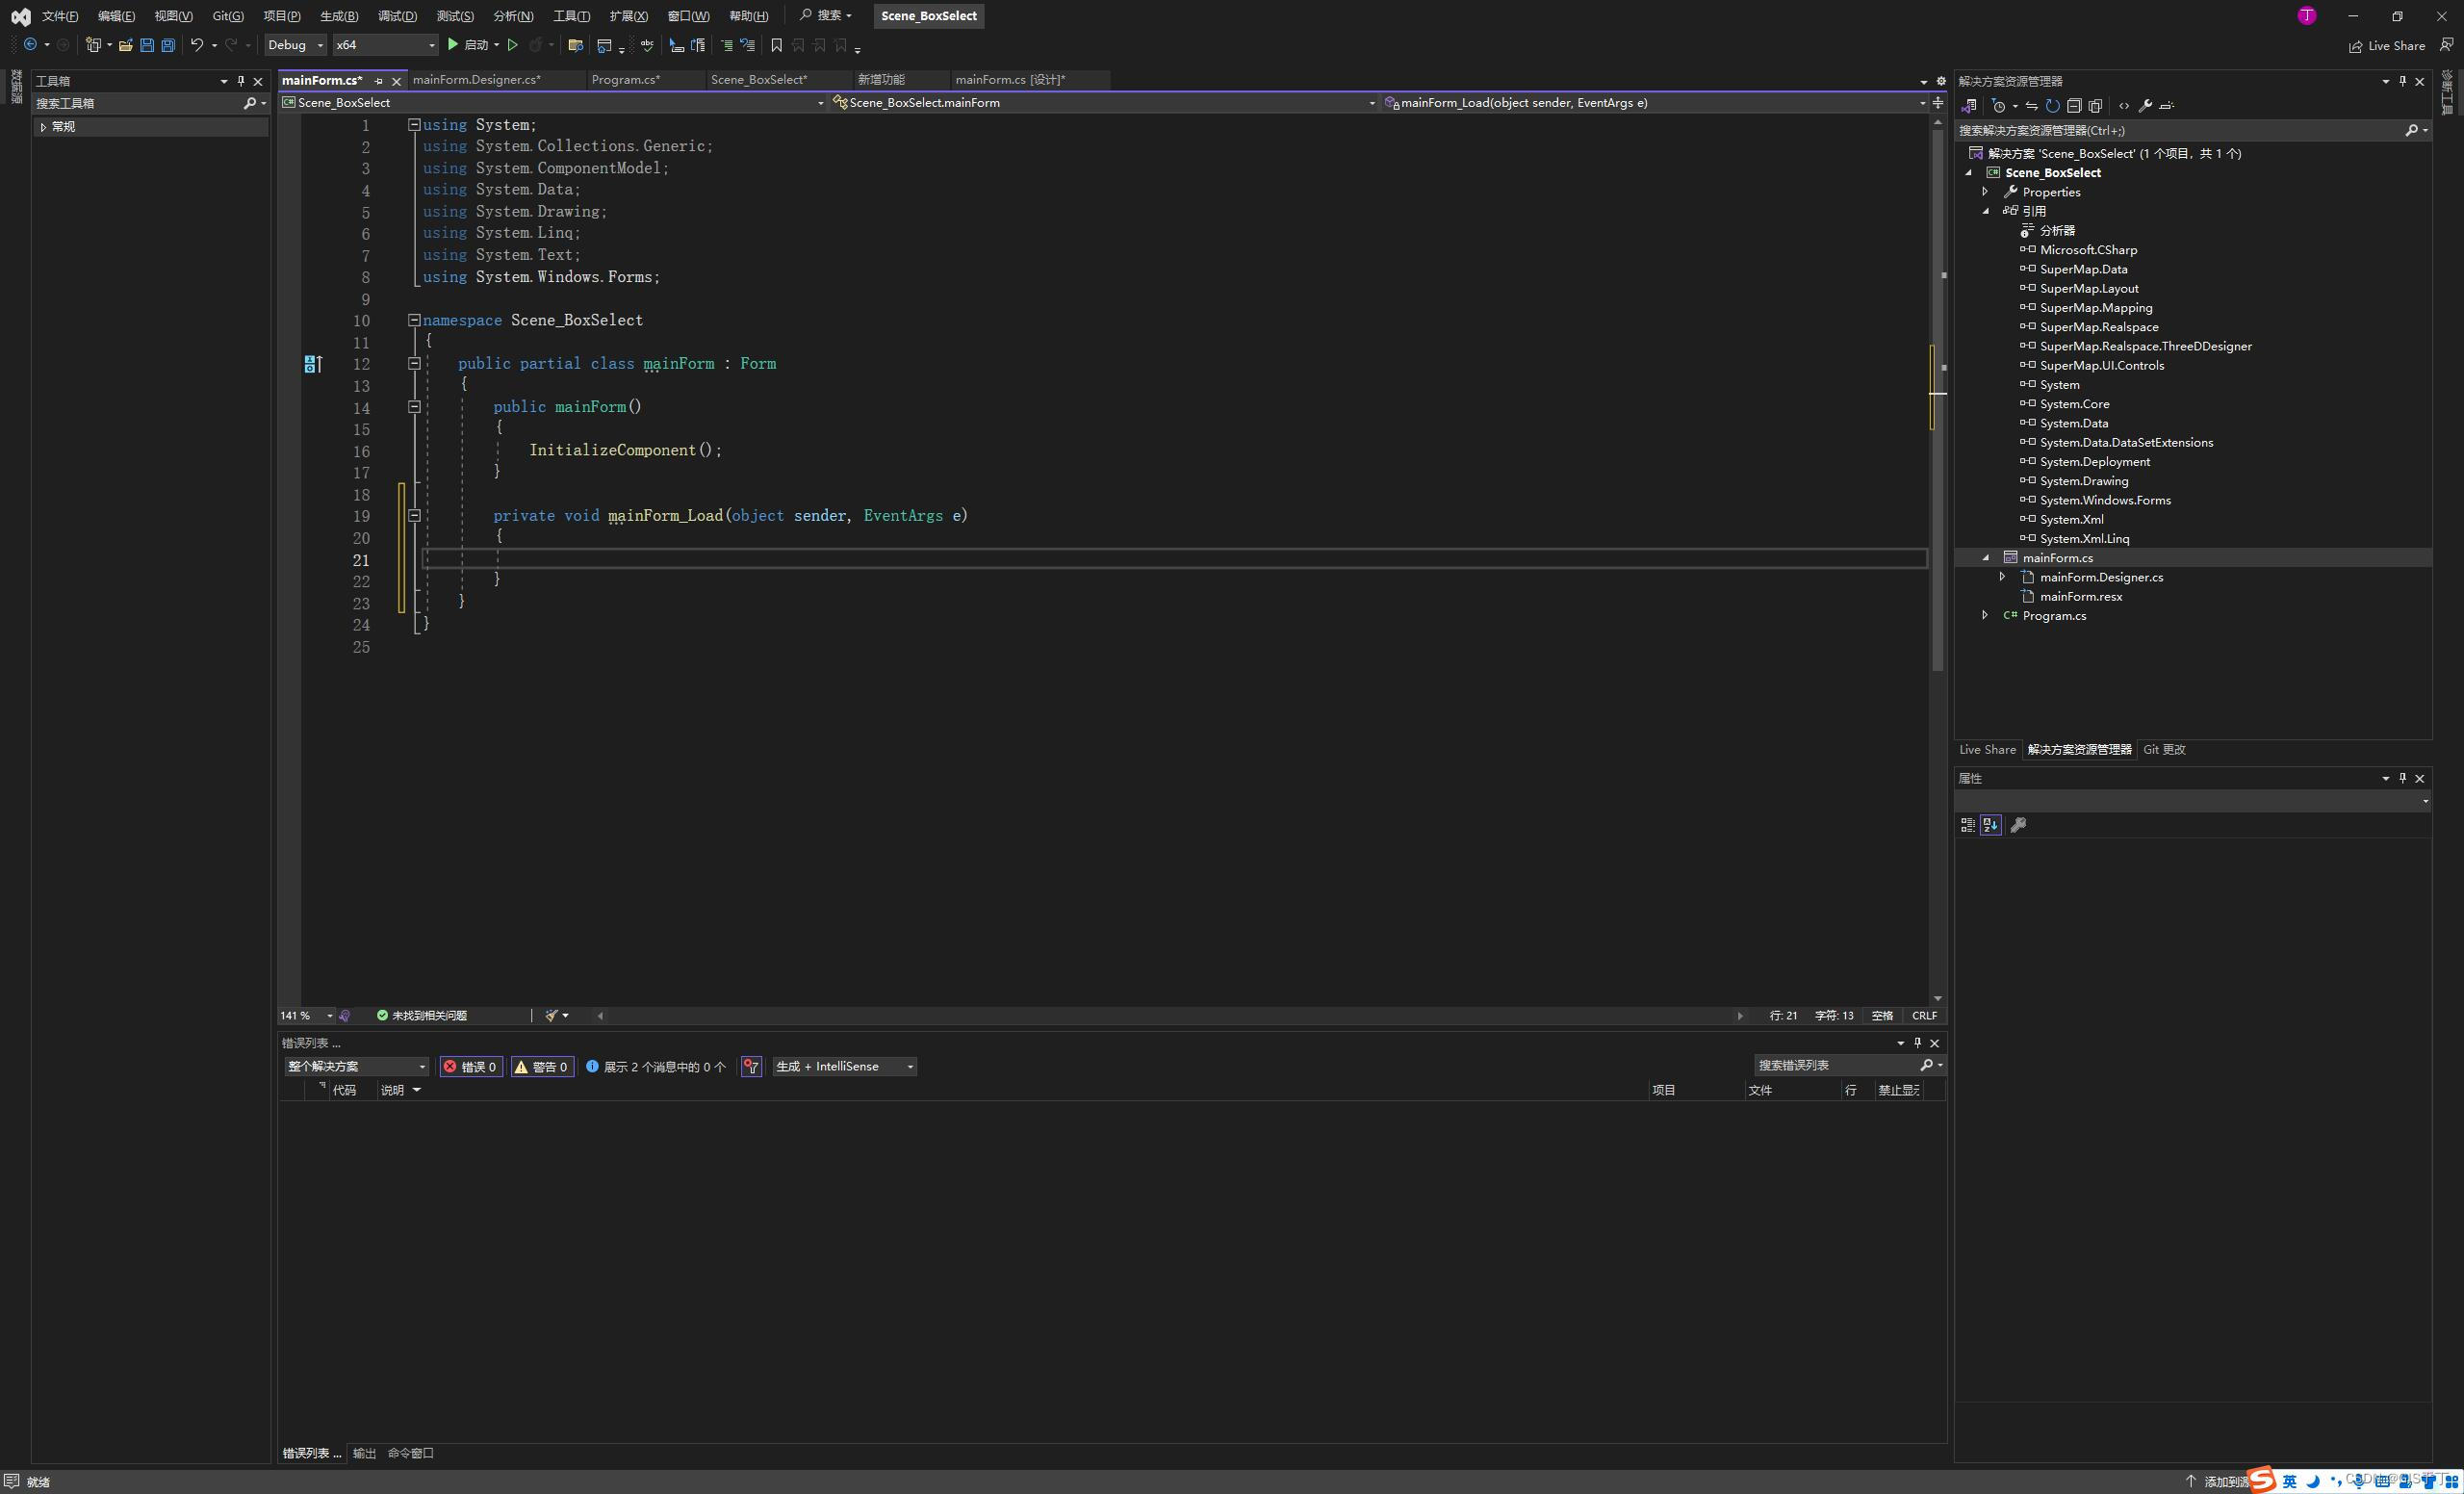Click Switch Views icon in Solution Explorer
2464x1494 pixels.
(1969, 106)
